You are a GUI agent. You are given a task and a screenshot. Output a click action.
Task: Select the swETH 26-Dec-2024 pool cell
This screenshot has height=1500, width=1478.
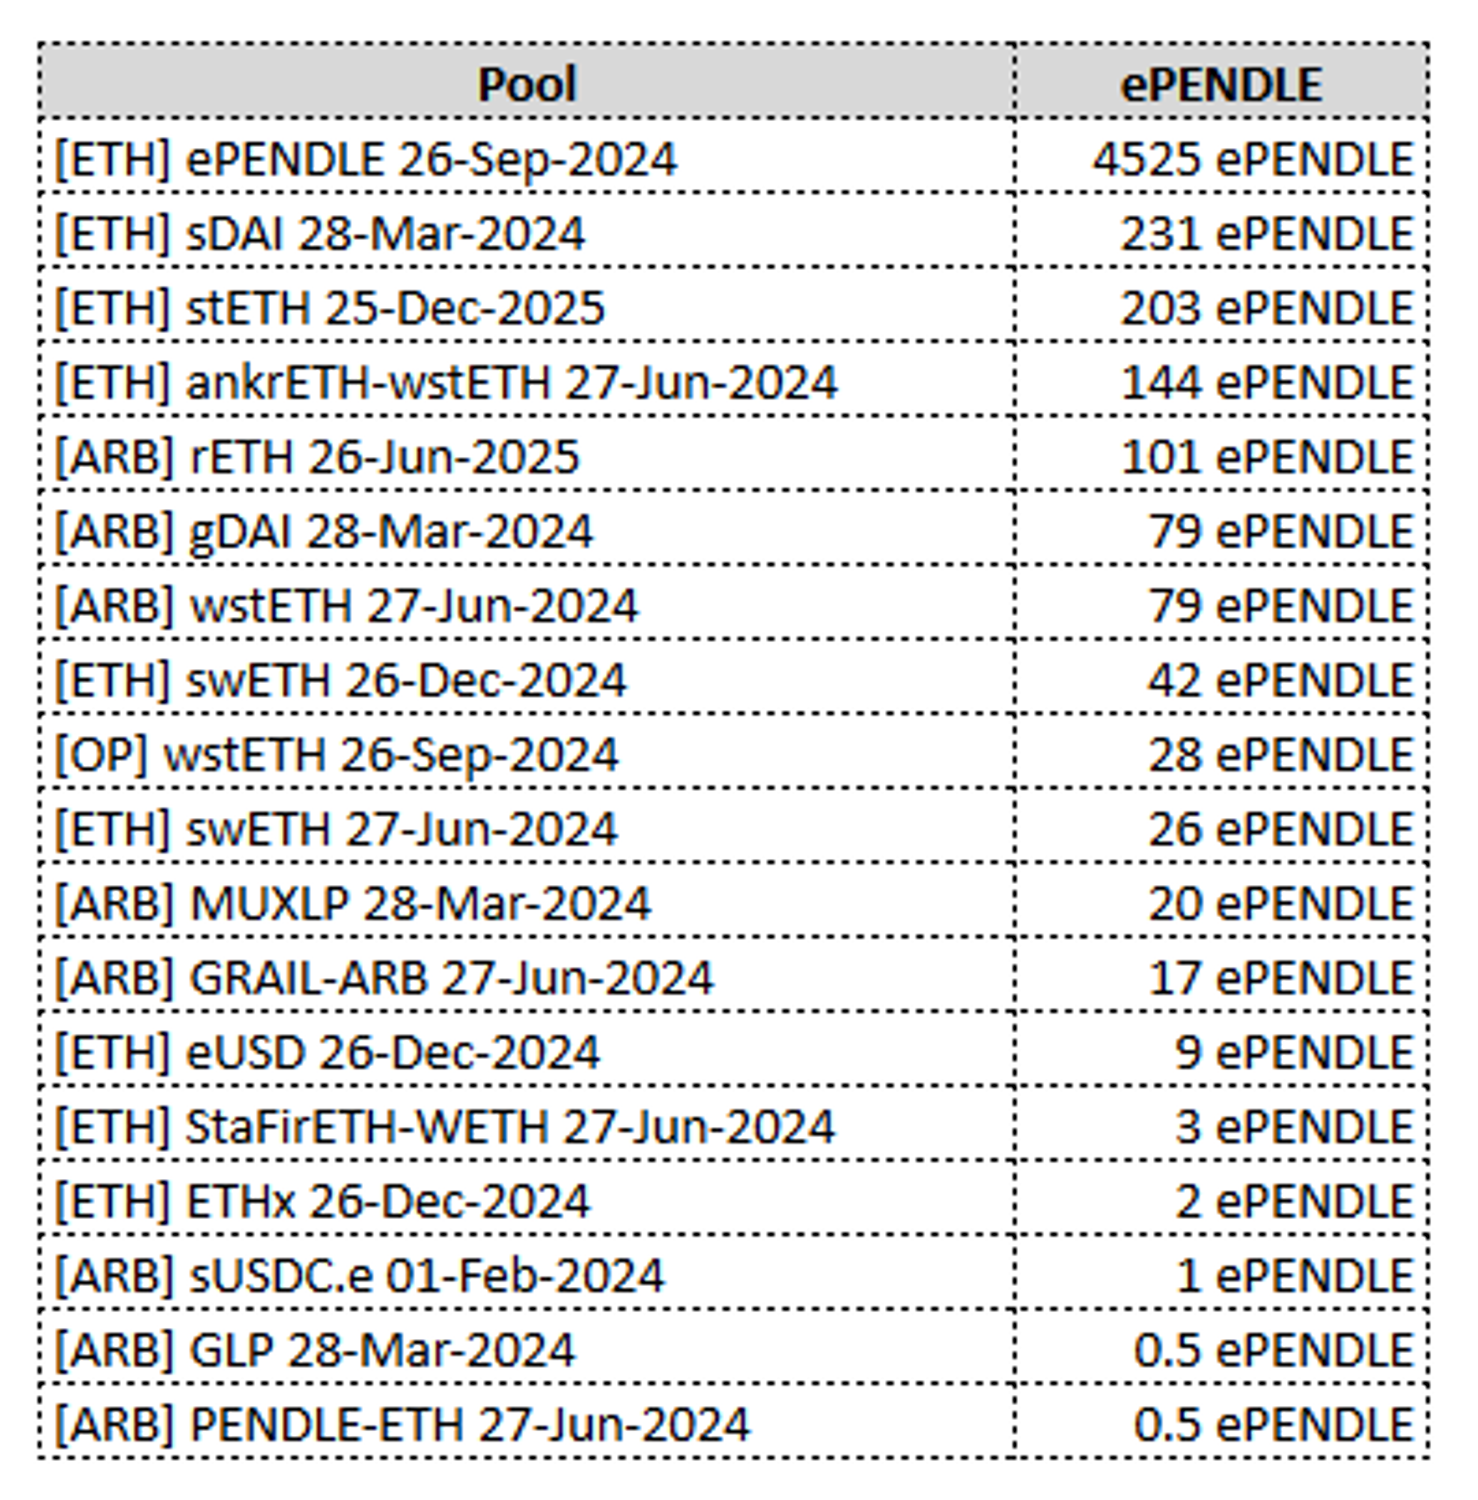(x=340, y=681)
